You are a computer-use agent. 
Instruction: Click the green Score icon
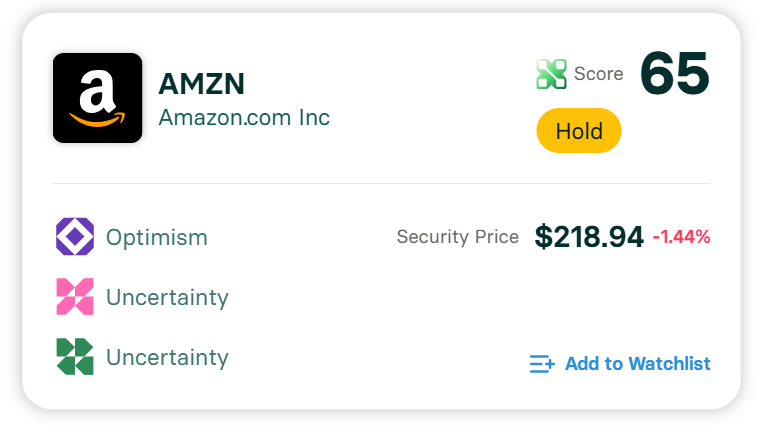point(551,74)
